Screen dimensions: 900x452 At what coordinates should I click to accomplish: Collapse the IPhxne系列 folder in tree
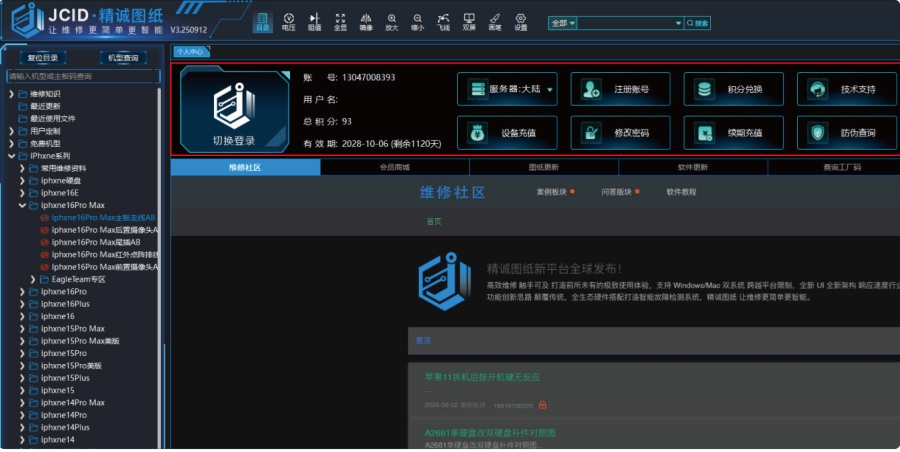click(11, 156)
